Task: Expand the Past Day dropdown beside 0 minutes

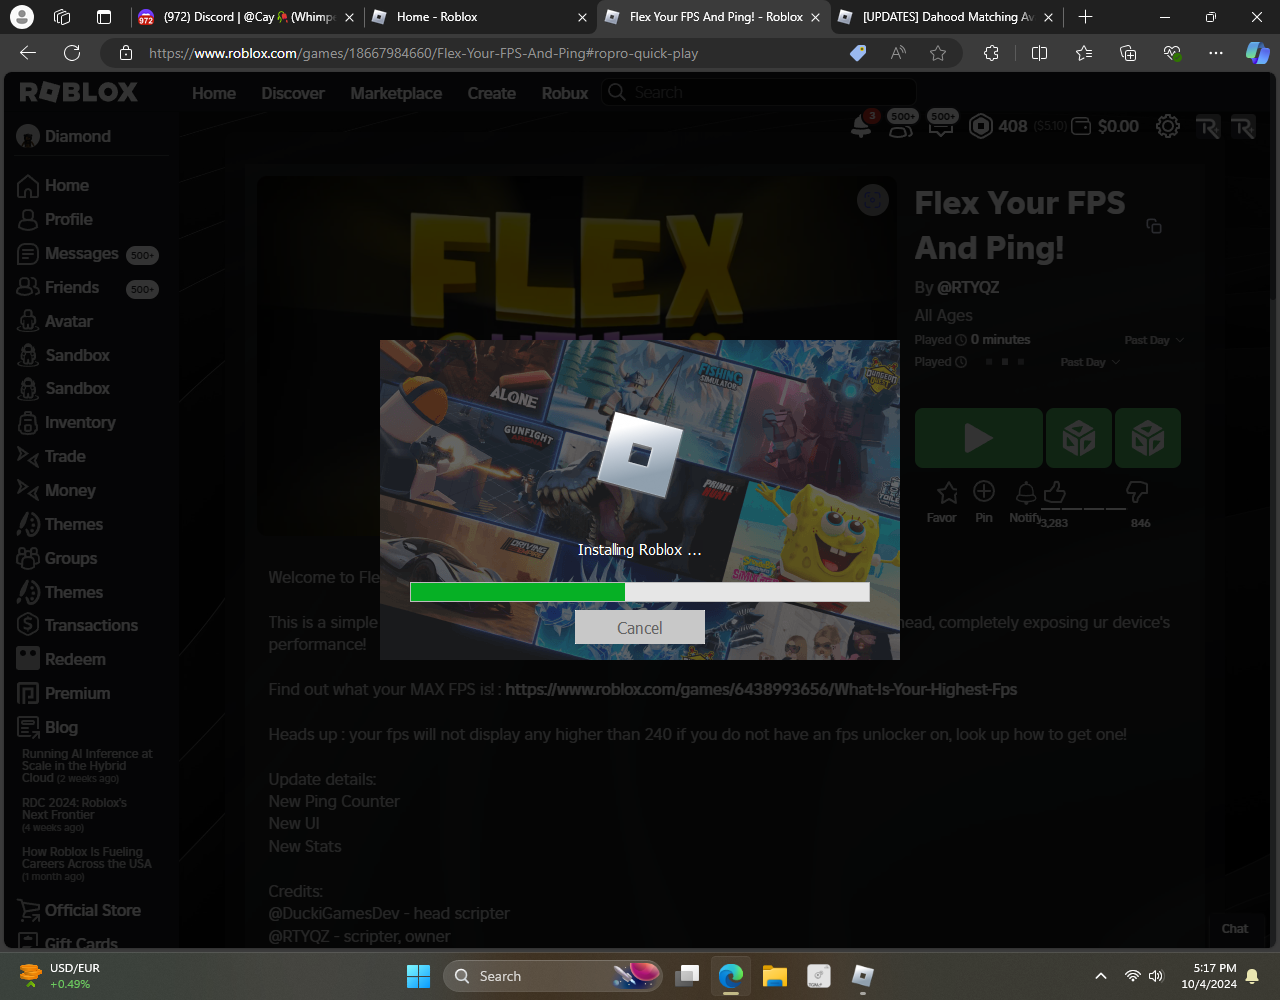Action: pos(1154,340)
